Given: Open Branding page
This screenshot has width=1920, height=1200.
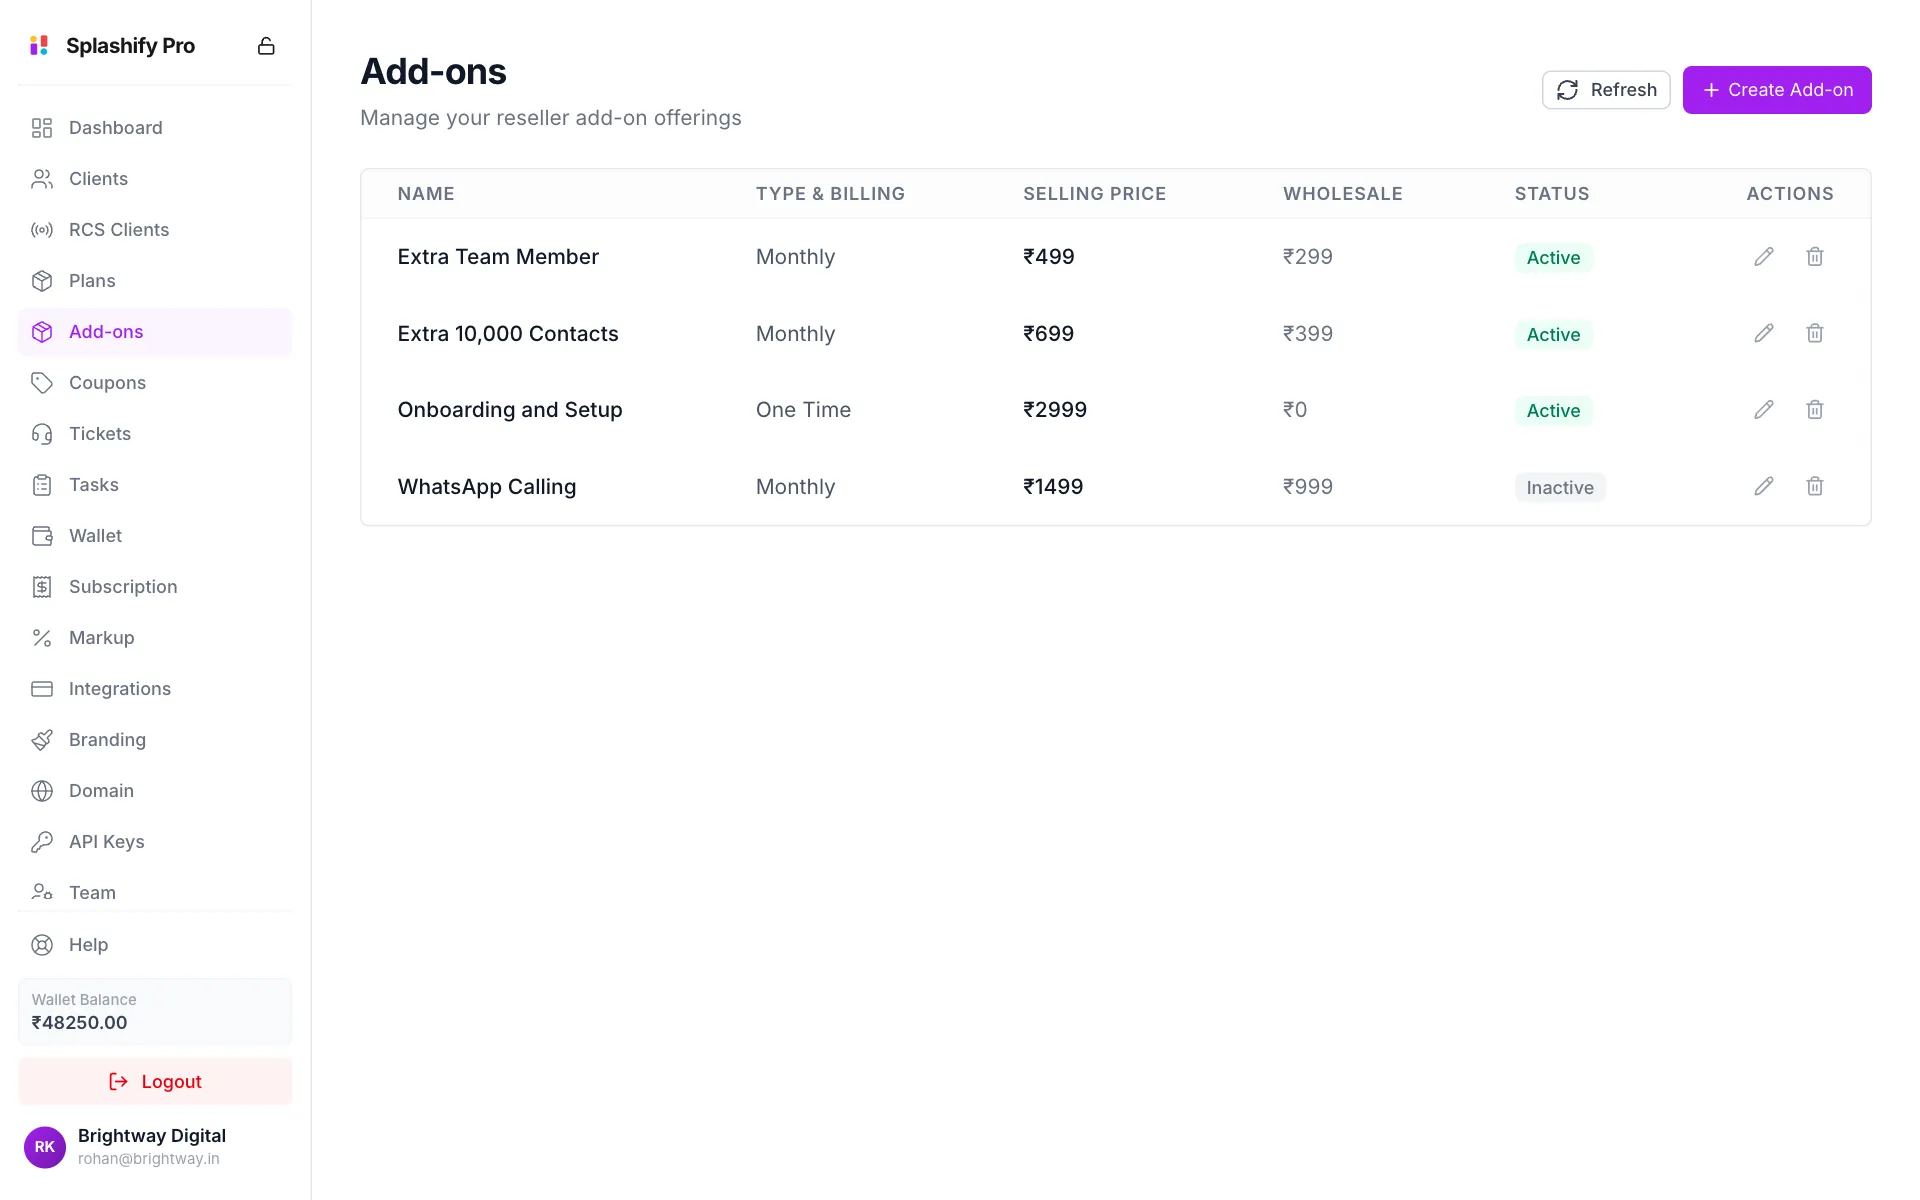Looking at the screenshot, I should click(x=155, y=740).
